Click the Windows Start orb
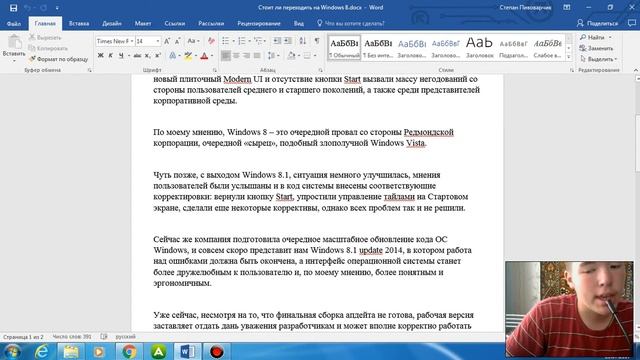This screenshot has width=640, height=360. click(12, 351)
